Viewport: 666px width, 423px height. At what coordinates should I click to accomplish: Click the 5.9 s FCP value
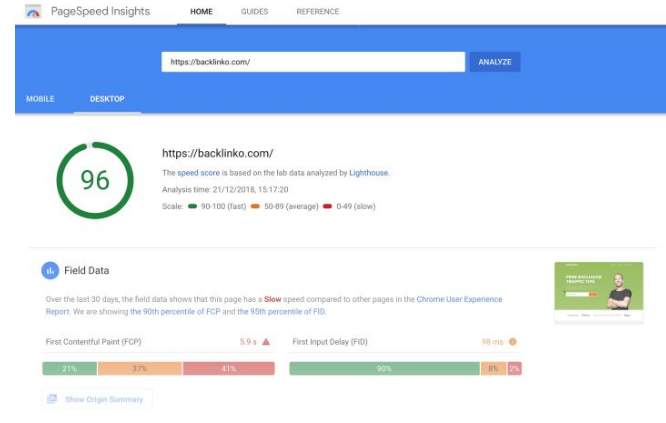pos(248,342)
